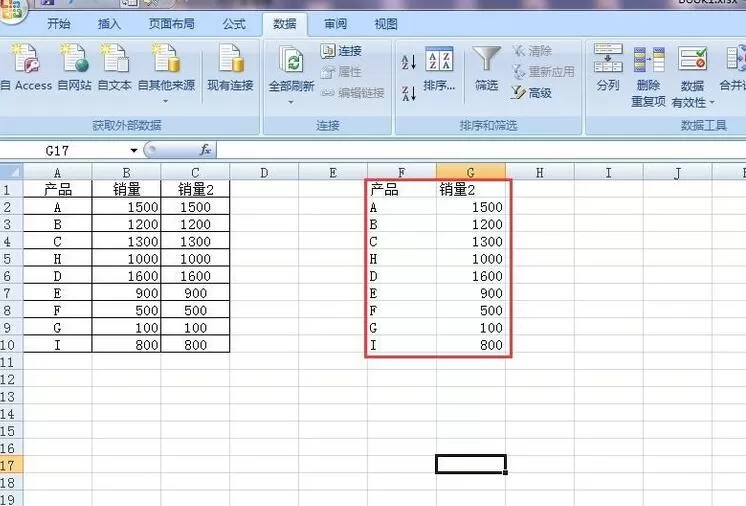Image resolution: width=746 pixels, height=506 pixels.
Task: Select cell F3 containing B
Action: (402, 224)
